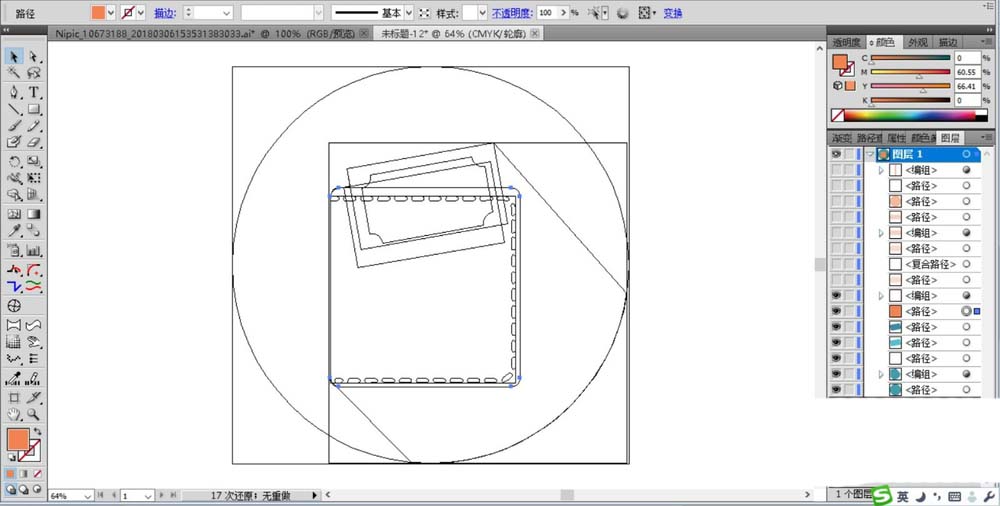Open fill color dropdown in control bar
The image size is (1000, 506).
coord(111,13)
